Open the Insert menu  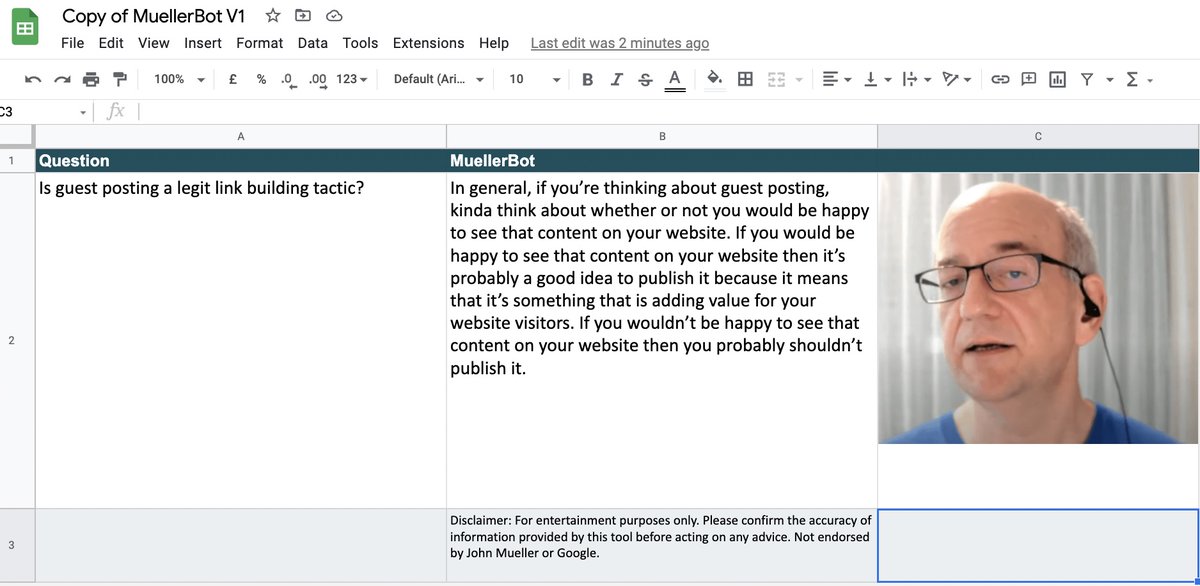point(203,43)
